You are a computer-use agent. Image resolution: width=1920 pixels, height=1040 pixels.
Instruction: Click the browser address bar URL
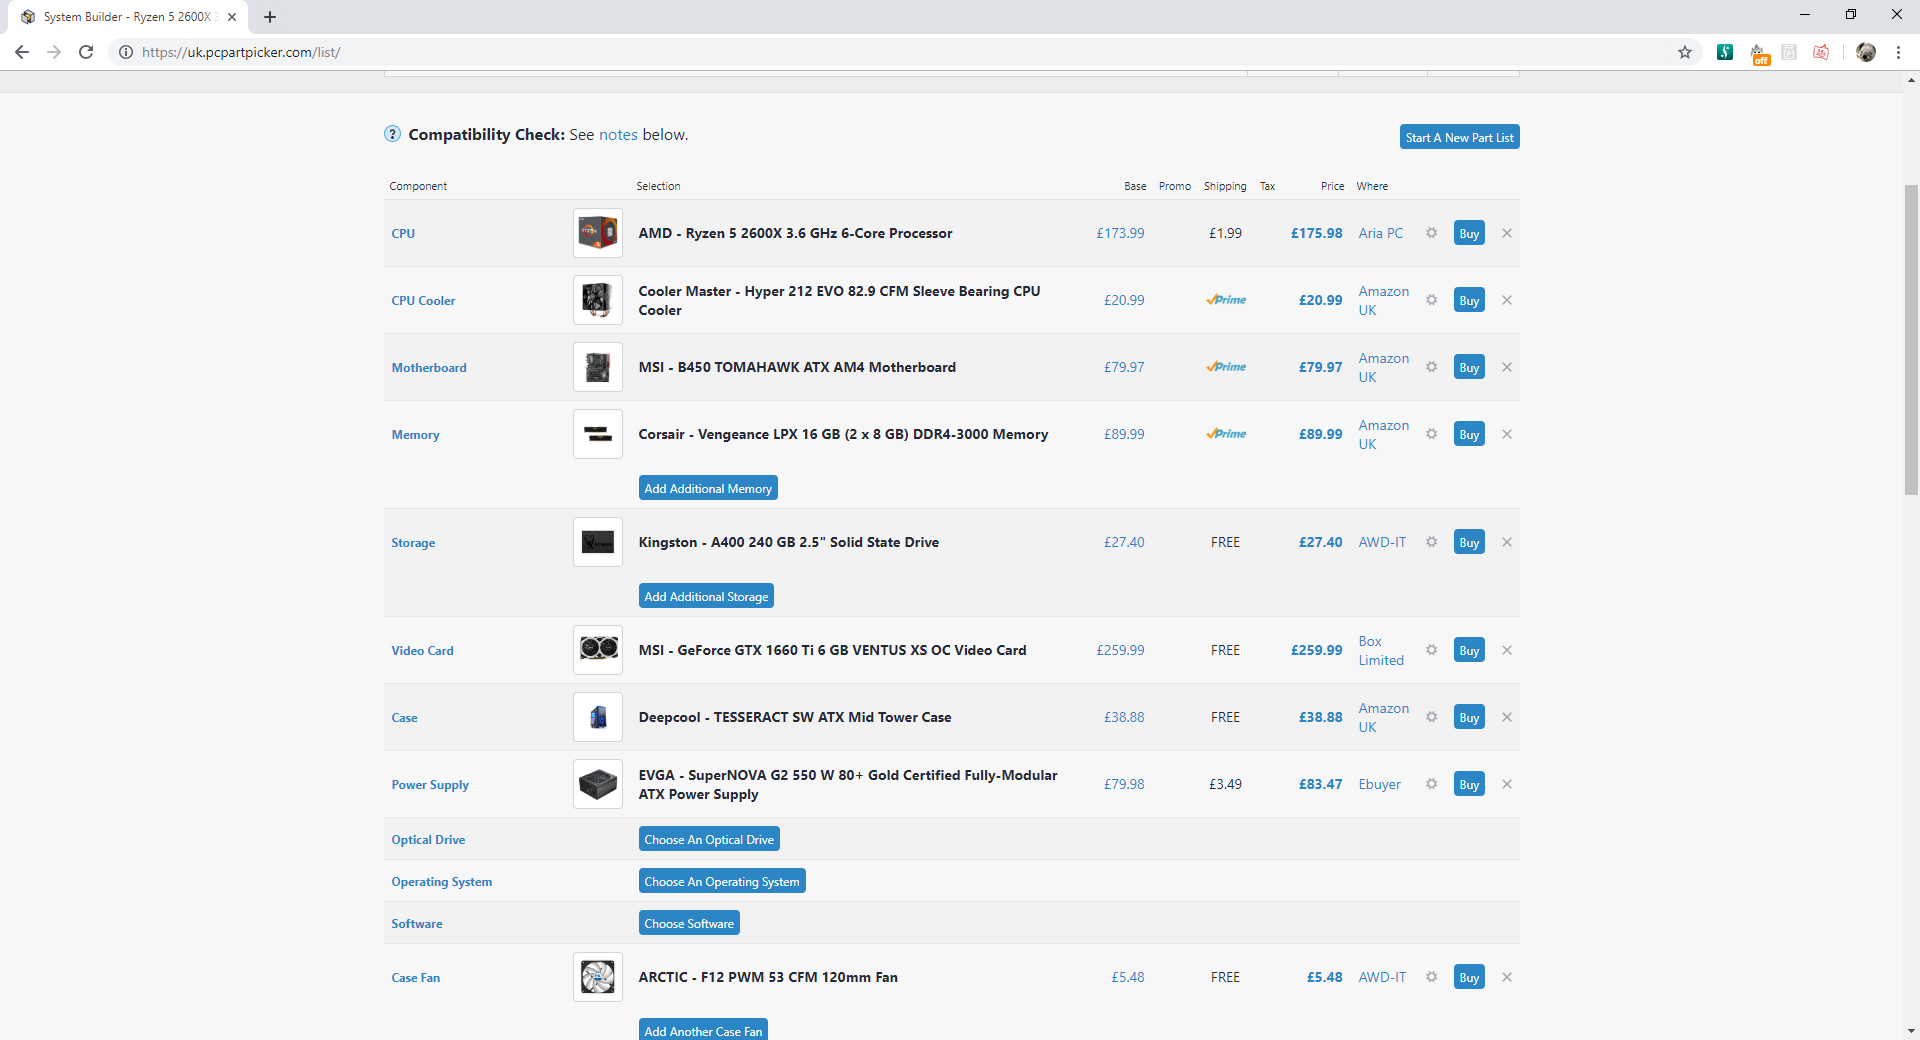(x=241, y=52)
